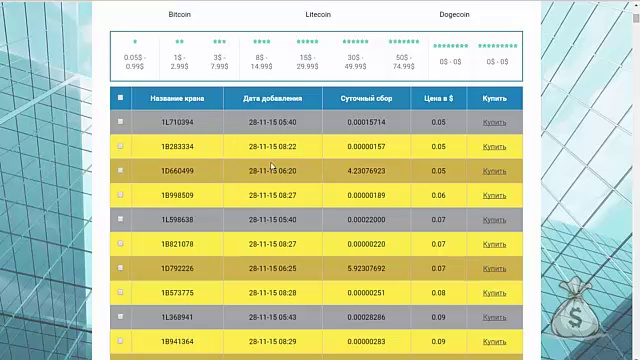Click price 0.06 in row 1B998509
The width and height of the screenshot is (640, 360).
[x=438, y=196]
